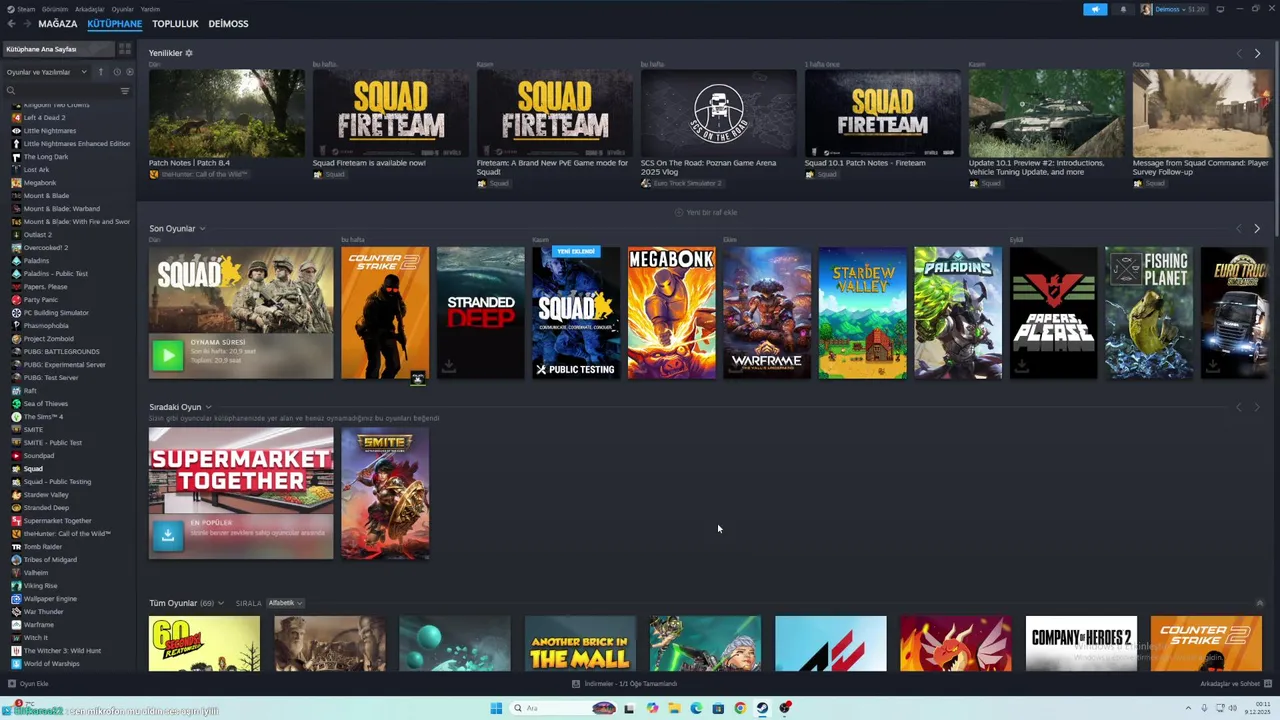Open Counter-Strike 2 cover in Son Oyunlar

click(385, 313)
